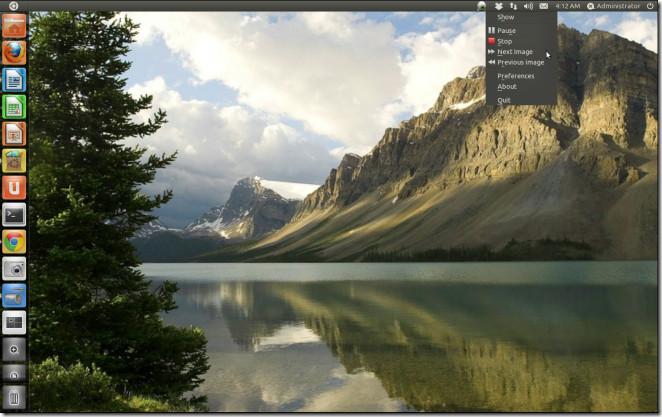Open the Trash in the launcher
This screenshot has height=417, width=662.
tap(14, 397)
